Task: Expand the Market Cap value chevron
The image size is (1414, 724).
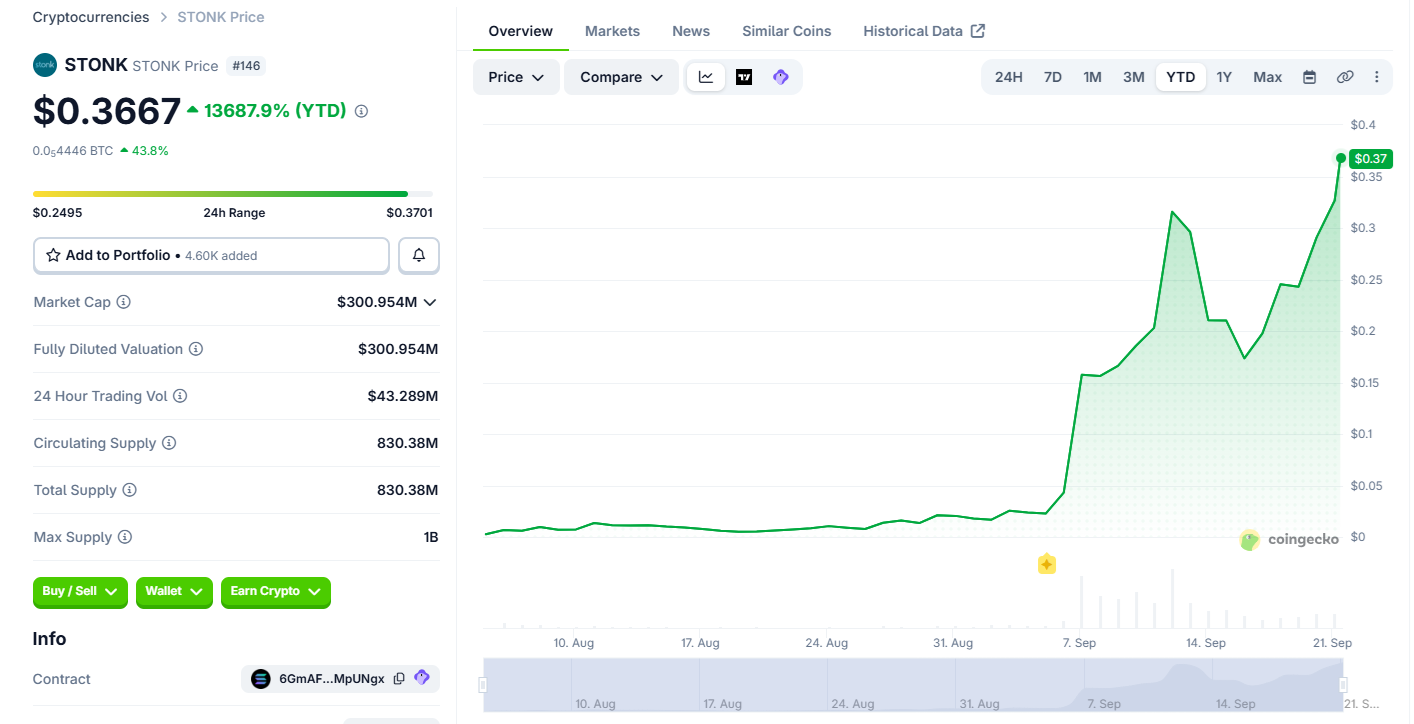Action: pyautogui.click(x=430, y=302)
